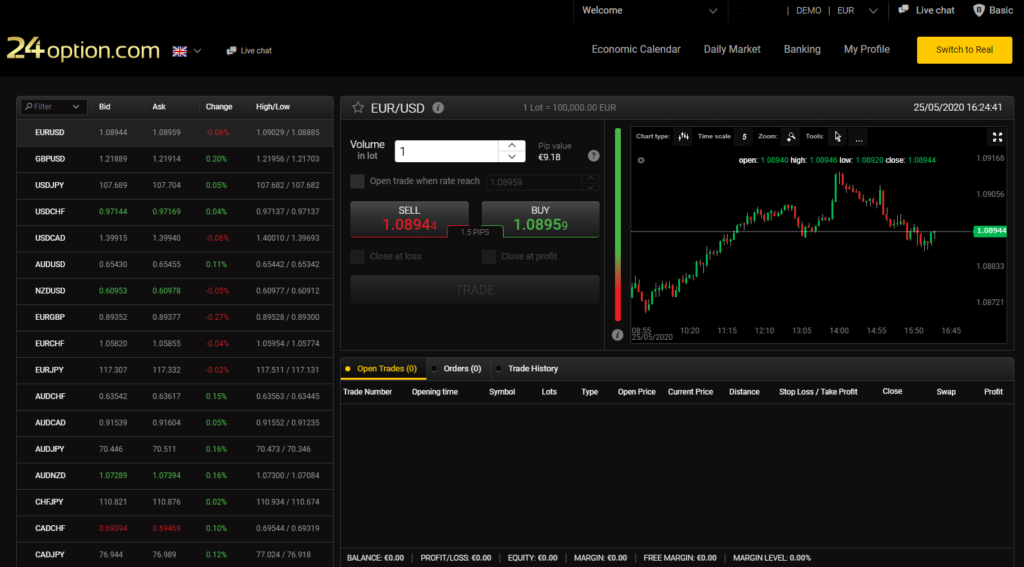Open the EUR currency chevron dropdown
The height and width of the screenshot is (567, 1024).
[873, 10]
